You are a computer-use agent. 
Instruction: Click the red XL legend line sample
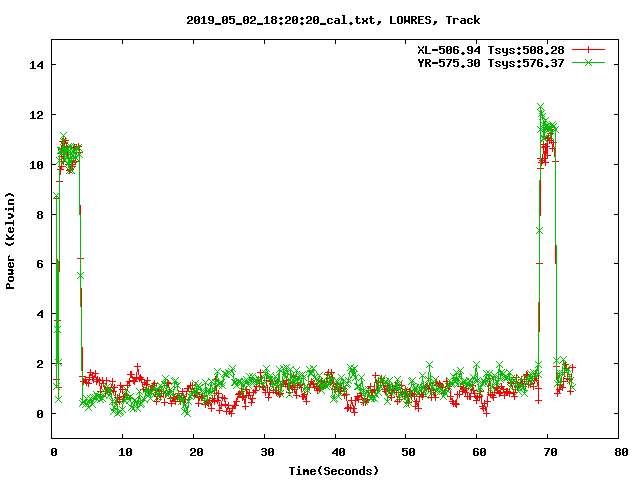click(x=588, y=50)
